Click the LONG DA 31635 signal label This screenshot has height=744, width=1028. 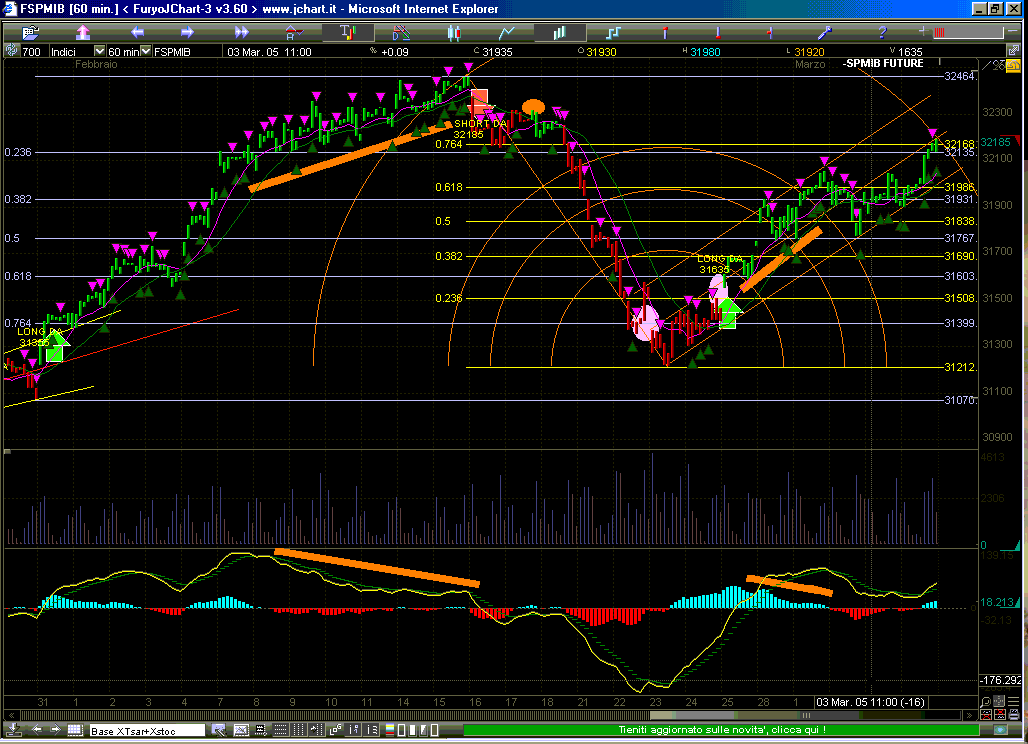(718, 264)
